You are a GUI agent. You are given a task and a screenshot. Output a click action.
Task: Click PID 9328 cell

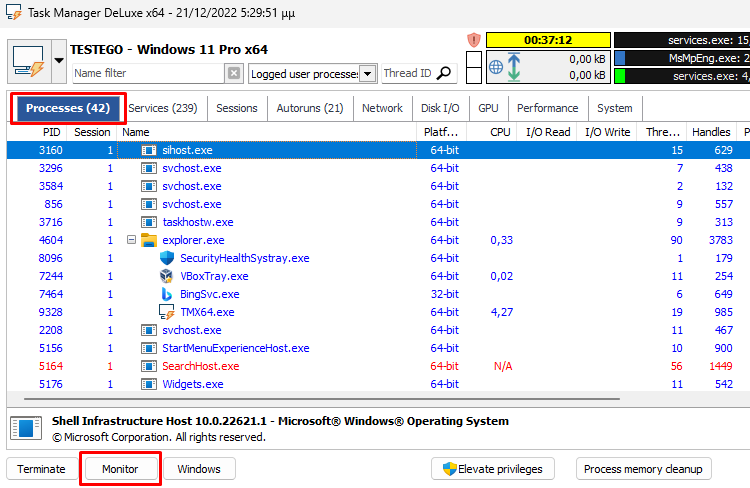click(x=50, y=312)
